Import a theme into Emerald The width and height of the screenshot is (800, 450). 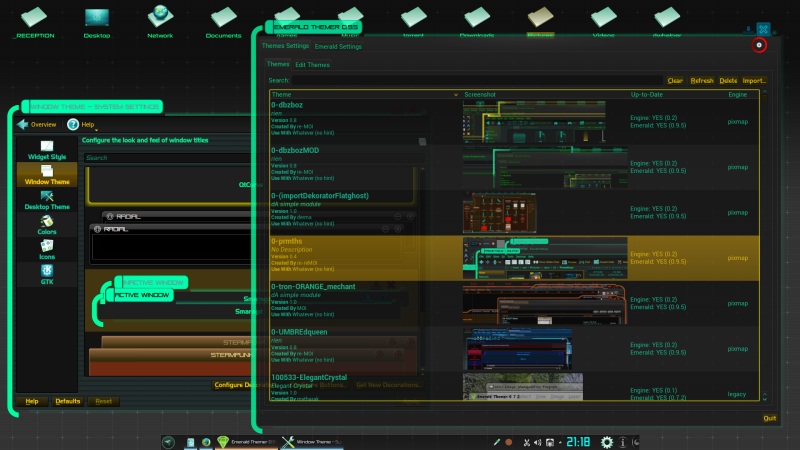pos(754,81)
